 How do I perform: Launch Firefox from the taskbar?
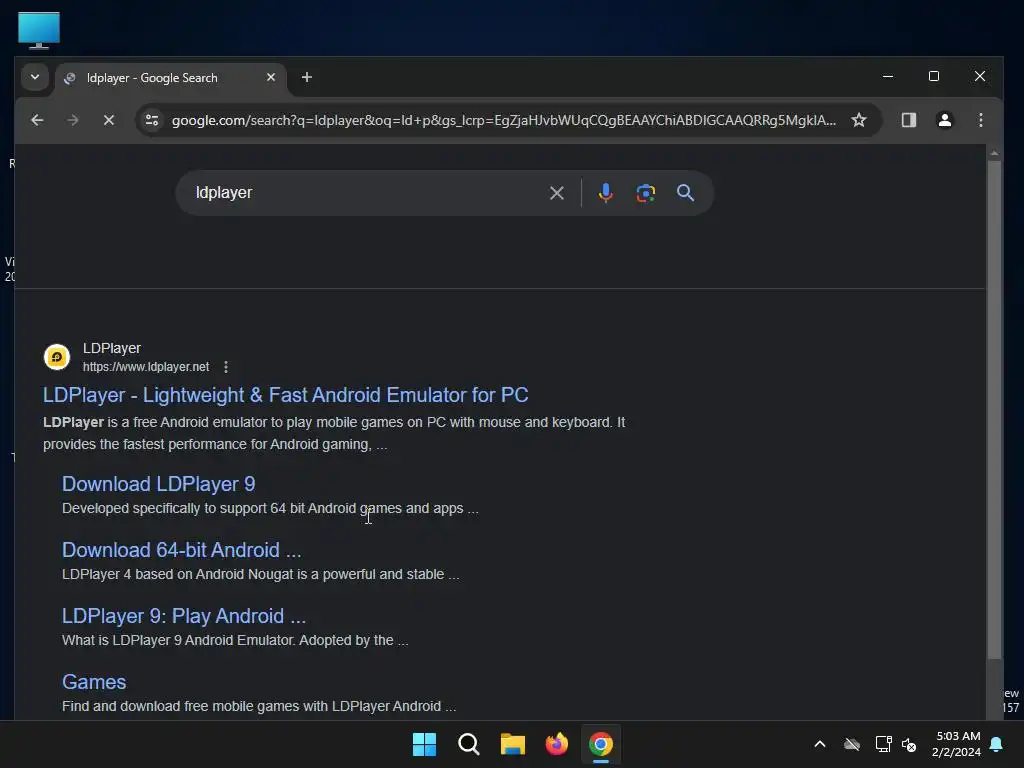click(x=557, y=744)
